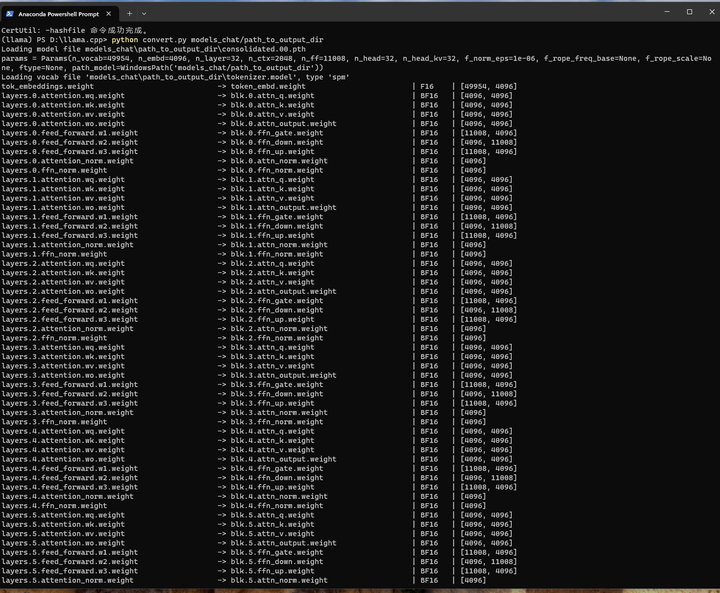Open a new terminal tab with plus
Screen dimensions: 720x593
pyautogui.click(x=129, y=14)
